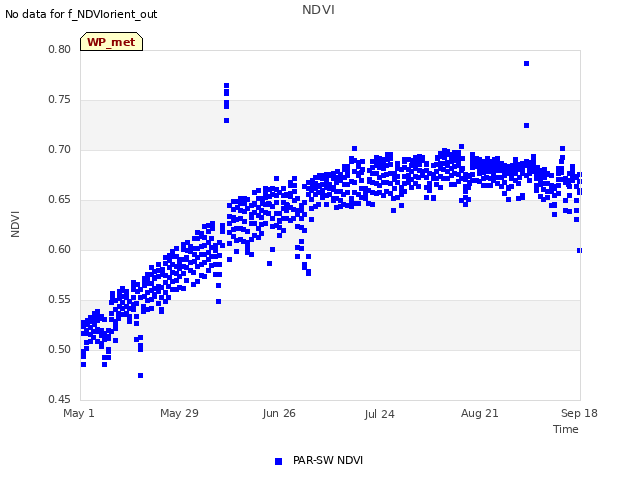Click the 0.50 y-axis tick label

(60, 349)
